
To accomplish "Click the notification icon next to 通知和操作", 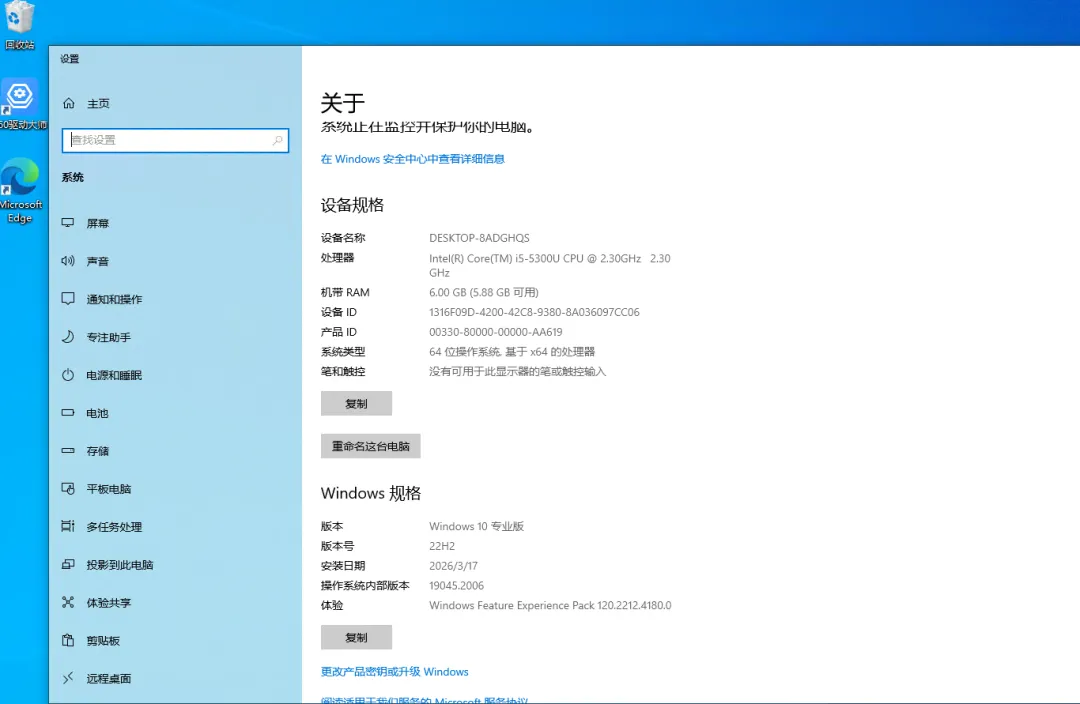I will 68,299.
